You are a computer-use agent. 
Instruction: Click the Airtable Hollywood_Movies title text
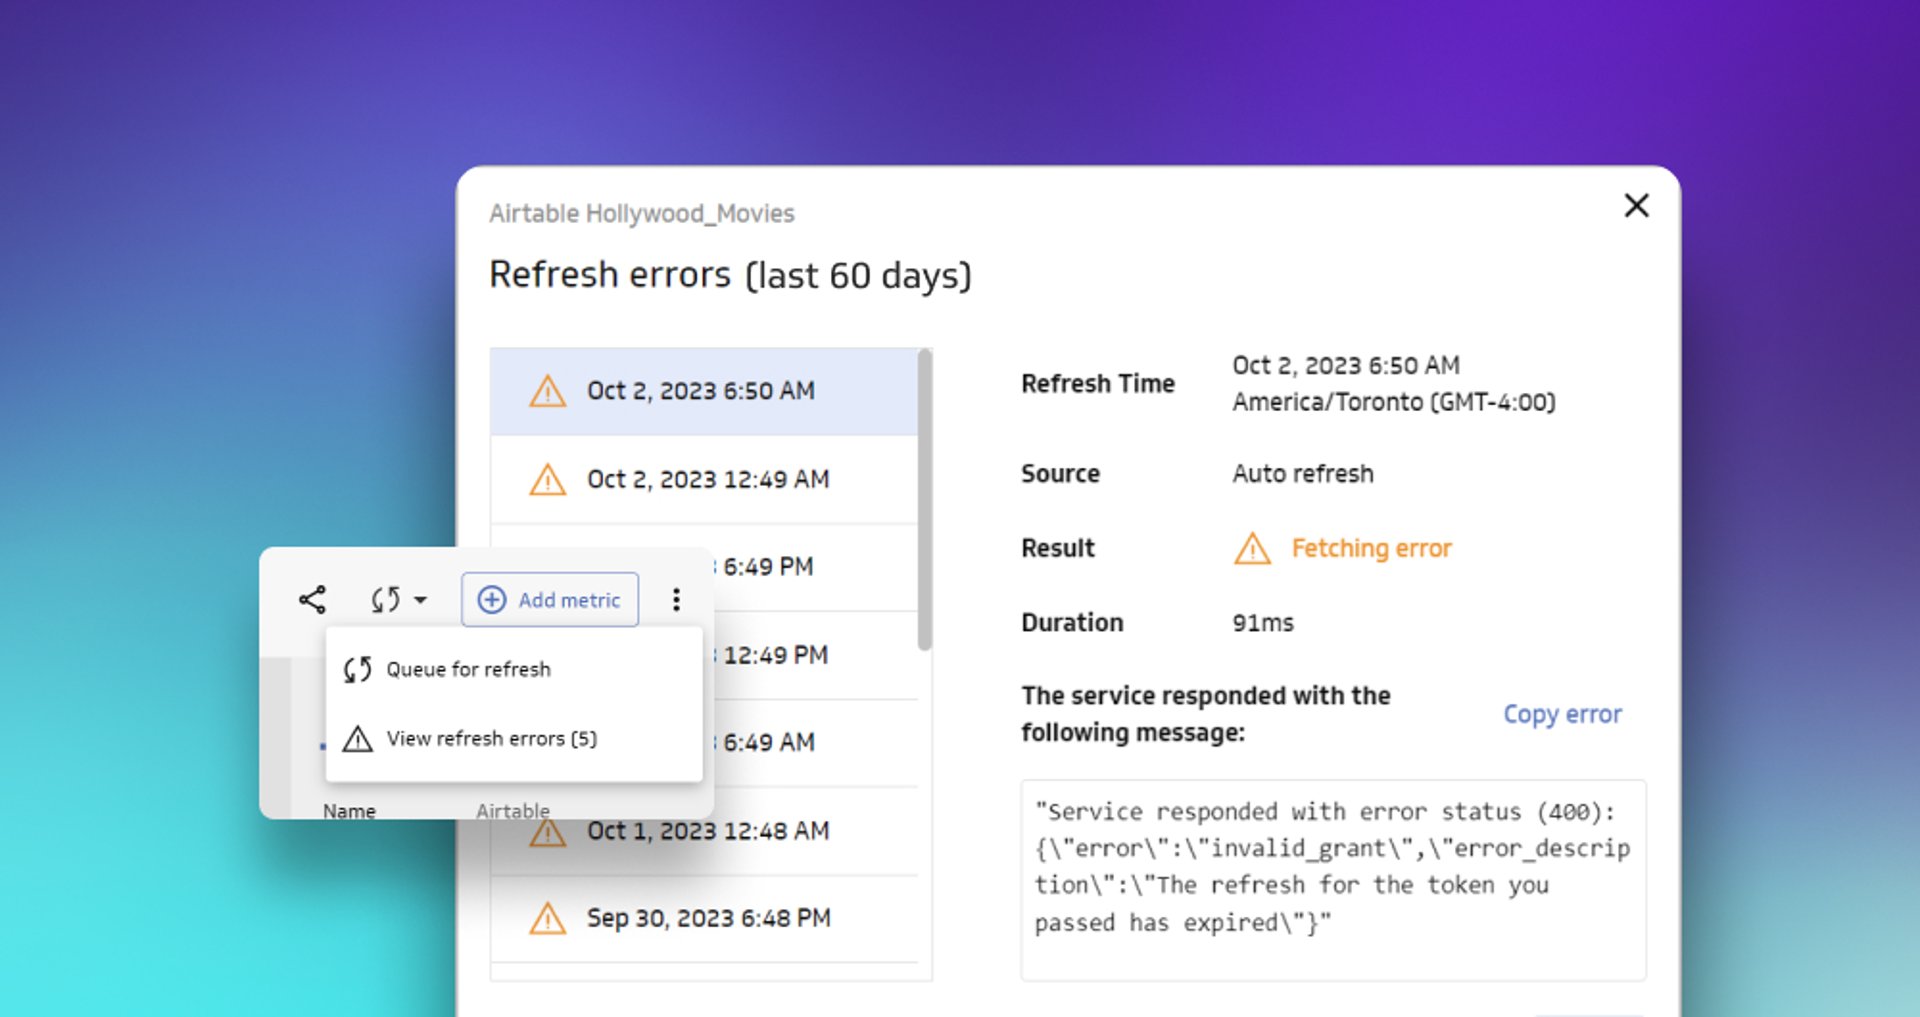click(x=641, y=213)
